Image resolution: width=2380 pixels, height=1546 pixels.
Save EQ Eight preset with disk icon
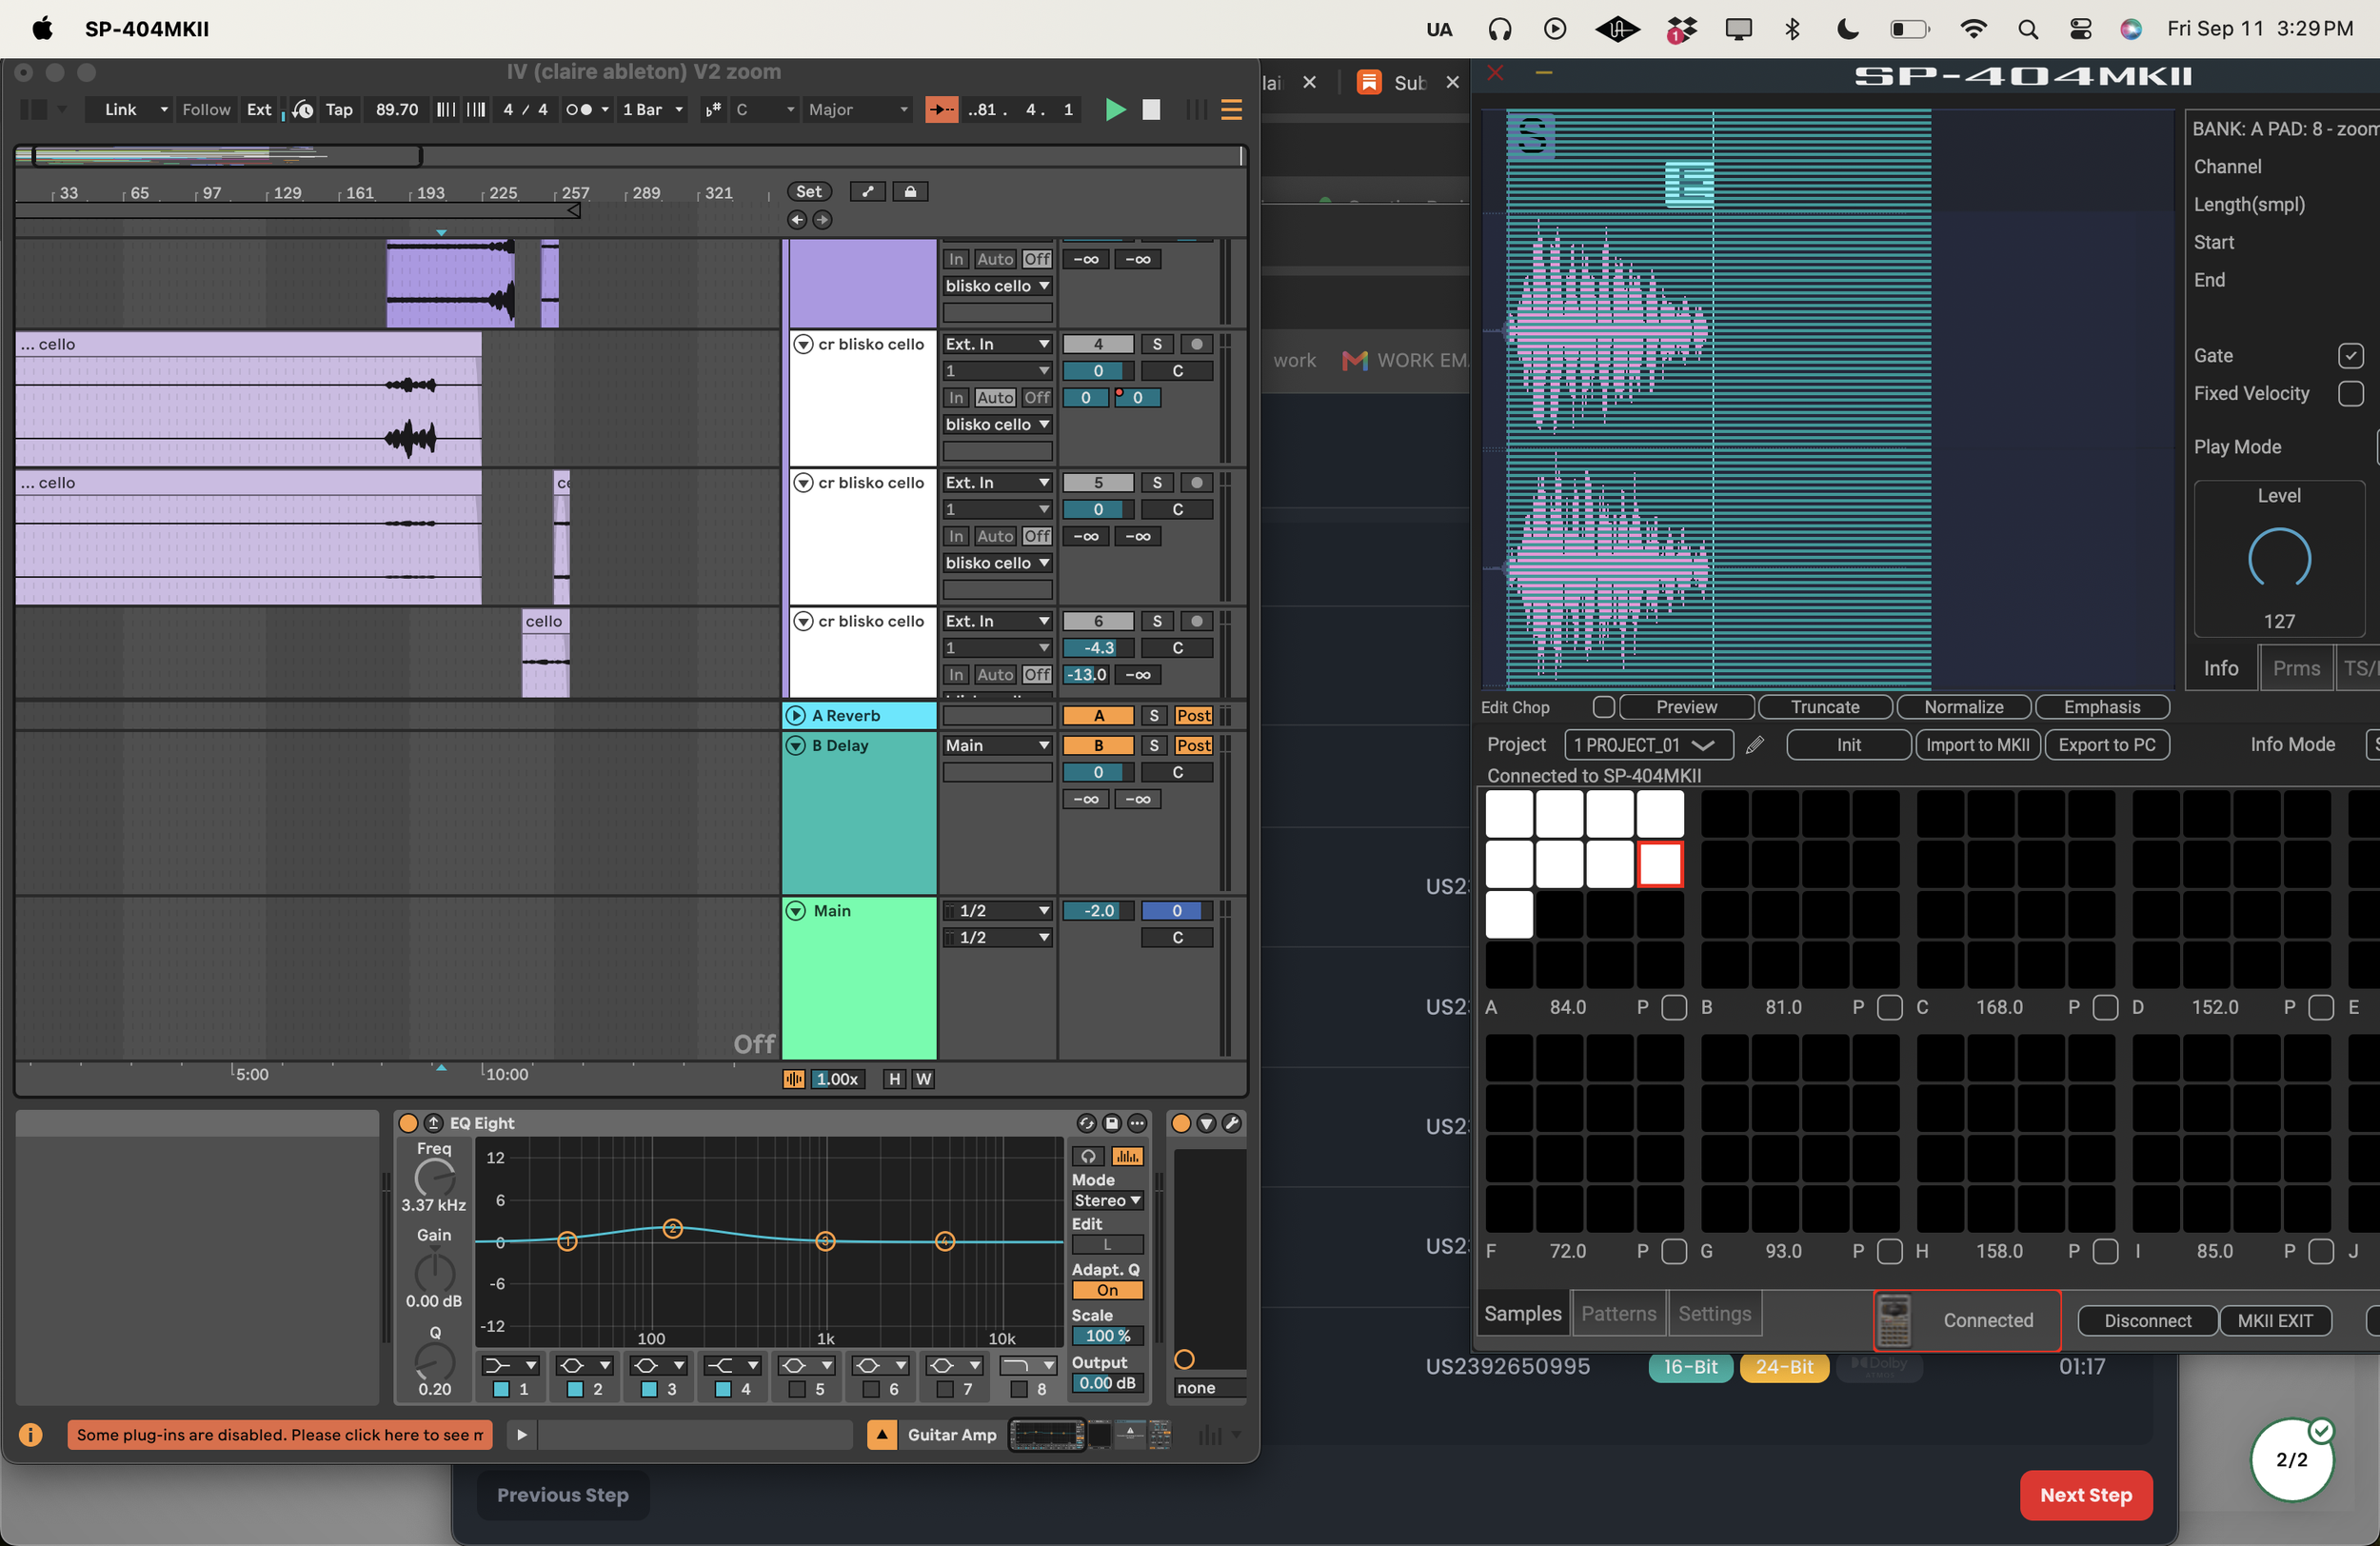[1111, 1123]
